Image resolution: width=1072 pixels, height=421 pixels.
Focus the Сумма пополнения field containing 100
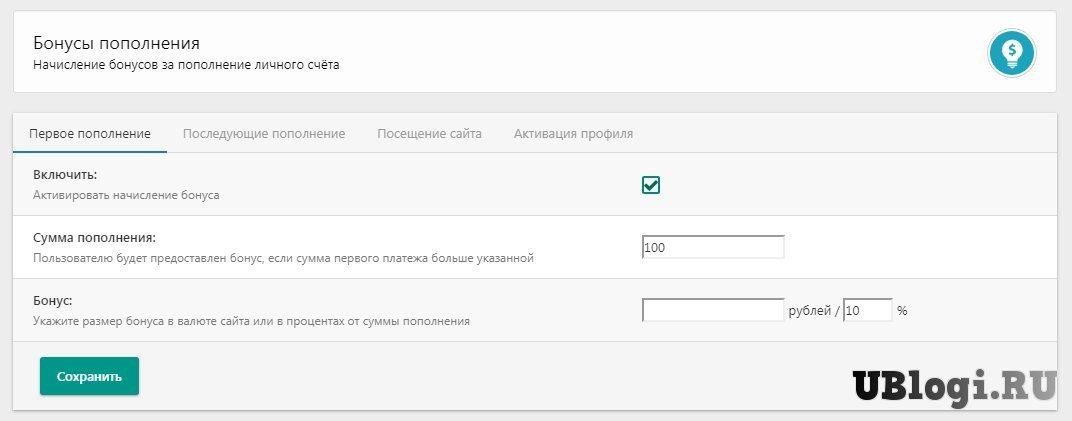click(713, 247)
